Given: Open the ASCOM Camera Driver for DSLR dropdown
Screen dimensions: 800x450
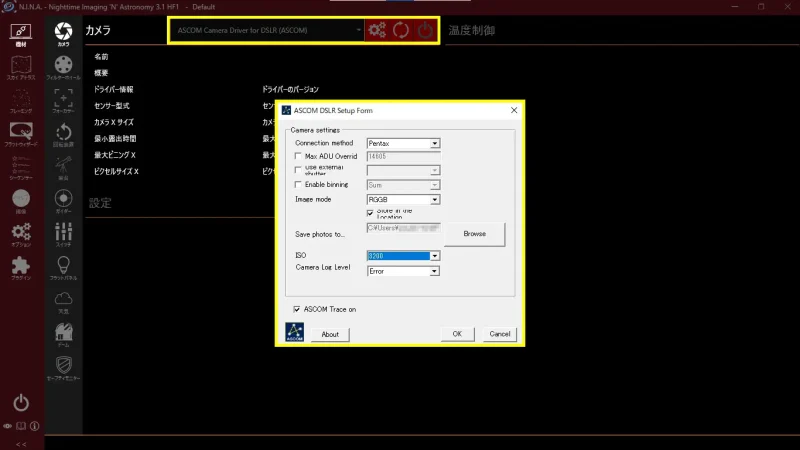Looking at the screenshot, I should coord(267,30).
